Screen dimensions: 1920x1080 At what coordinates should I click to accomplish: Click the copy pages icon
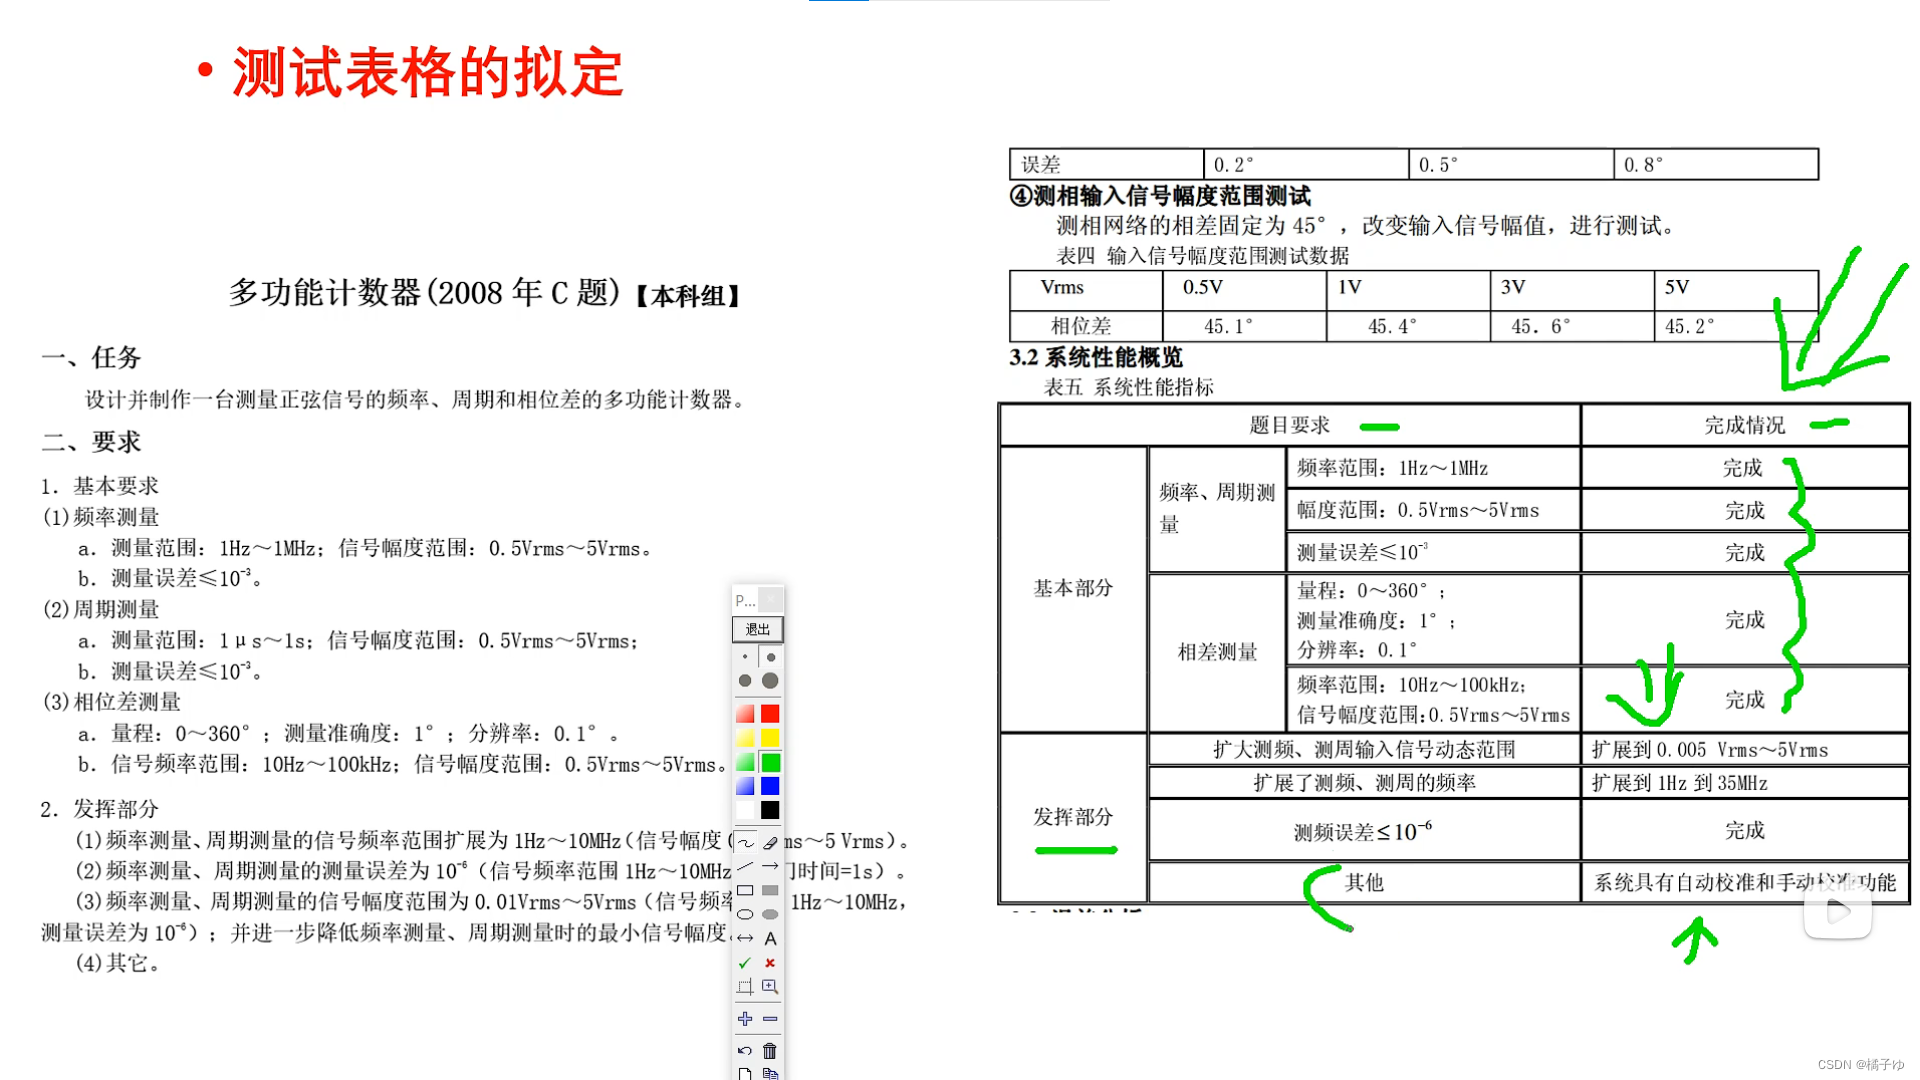point(770,1074)
